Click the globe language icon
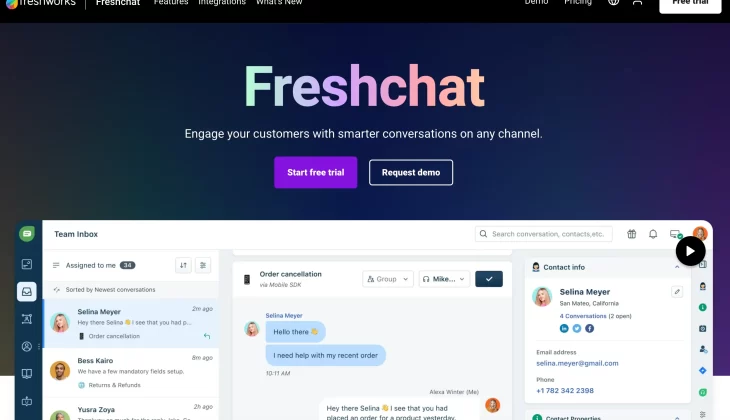730x420 pixels. [x=614, y=2]
